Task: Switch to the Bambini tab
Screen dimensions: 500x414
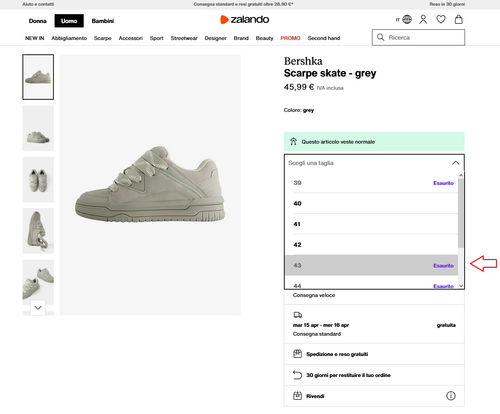Action: 103,21
